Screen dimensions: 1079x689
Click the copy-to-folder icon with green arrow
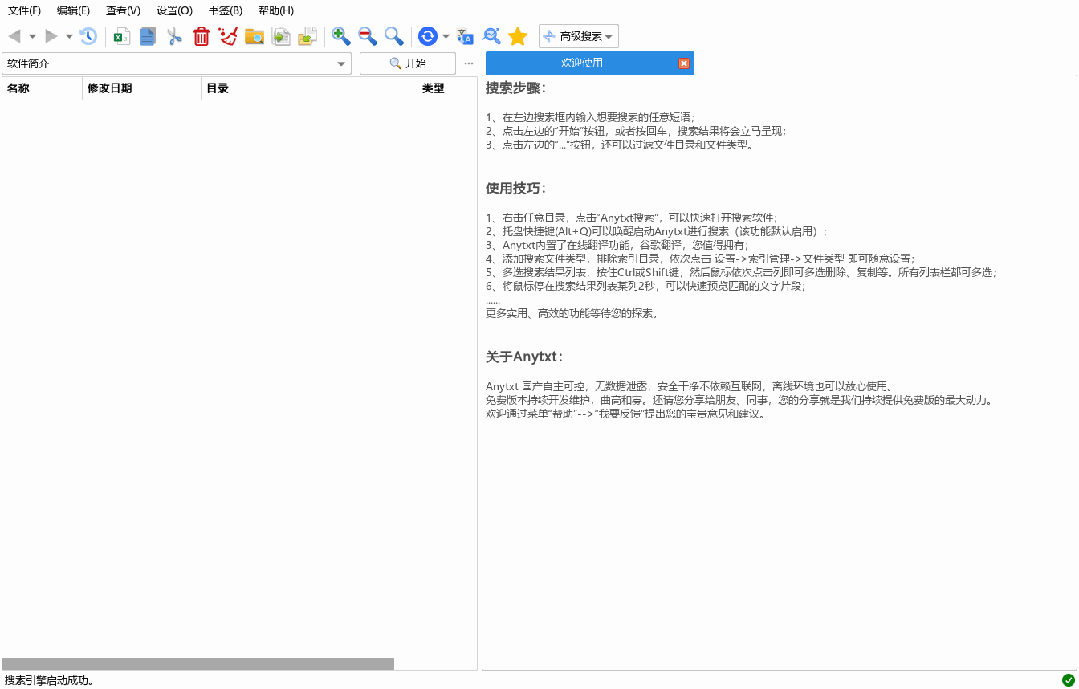click(281, 36)
